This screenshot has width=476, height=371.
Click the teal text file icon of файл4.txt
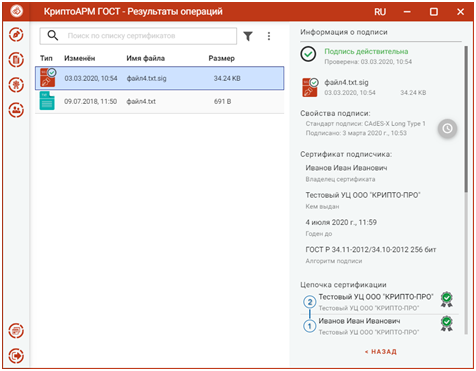coord(47,101)
